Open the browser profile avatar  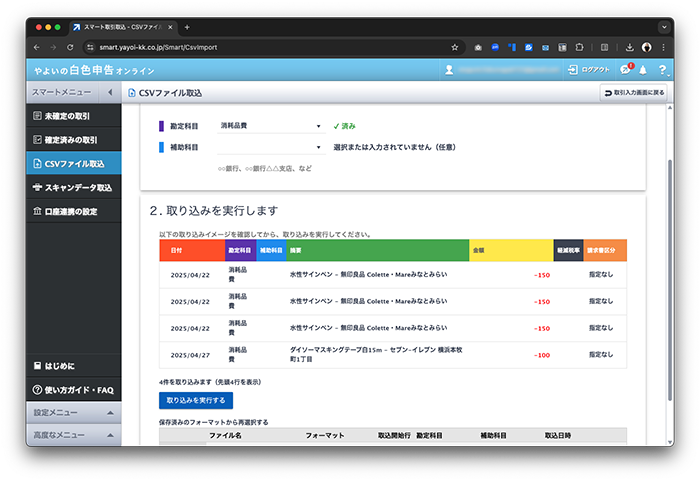coord(646,47)
